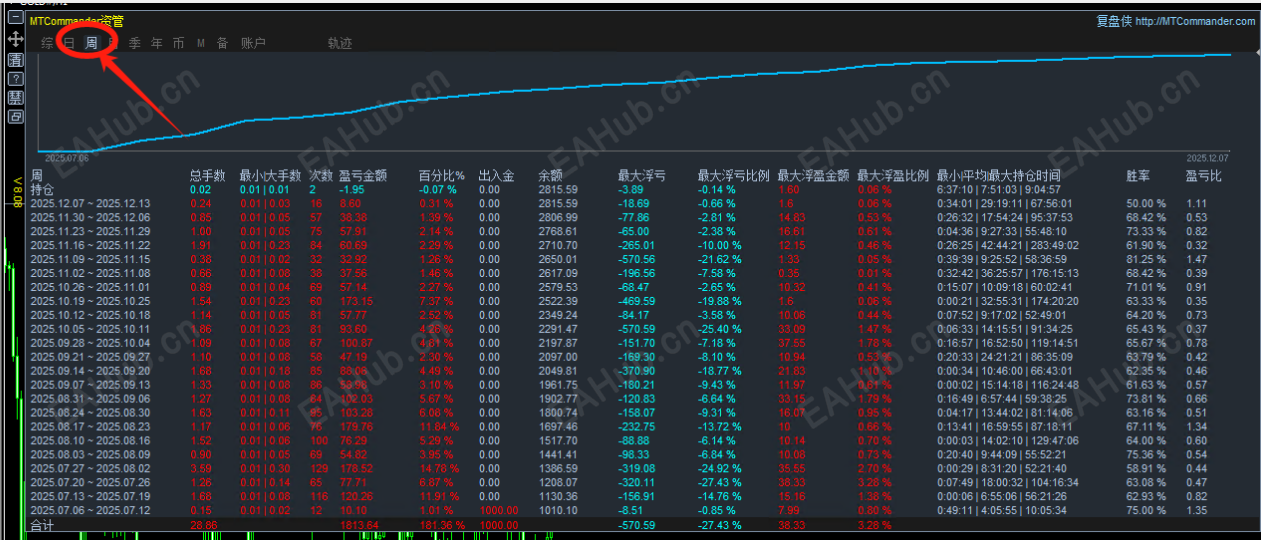Select week row 2025.11.30 ~ 2025.12.06
The image size is (1261, 540).
tap(91, 217)
